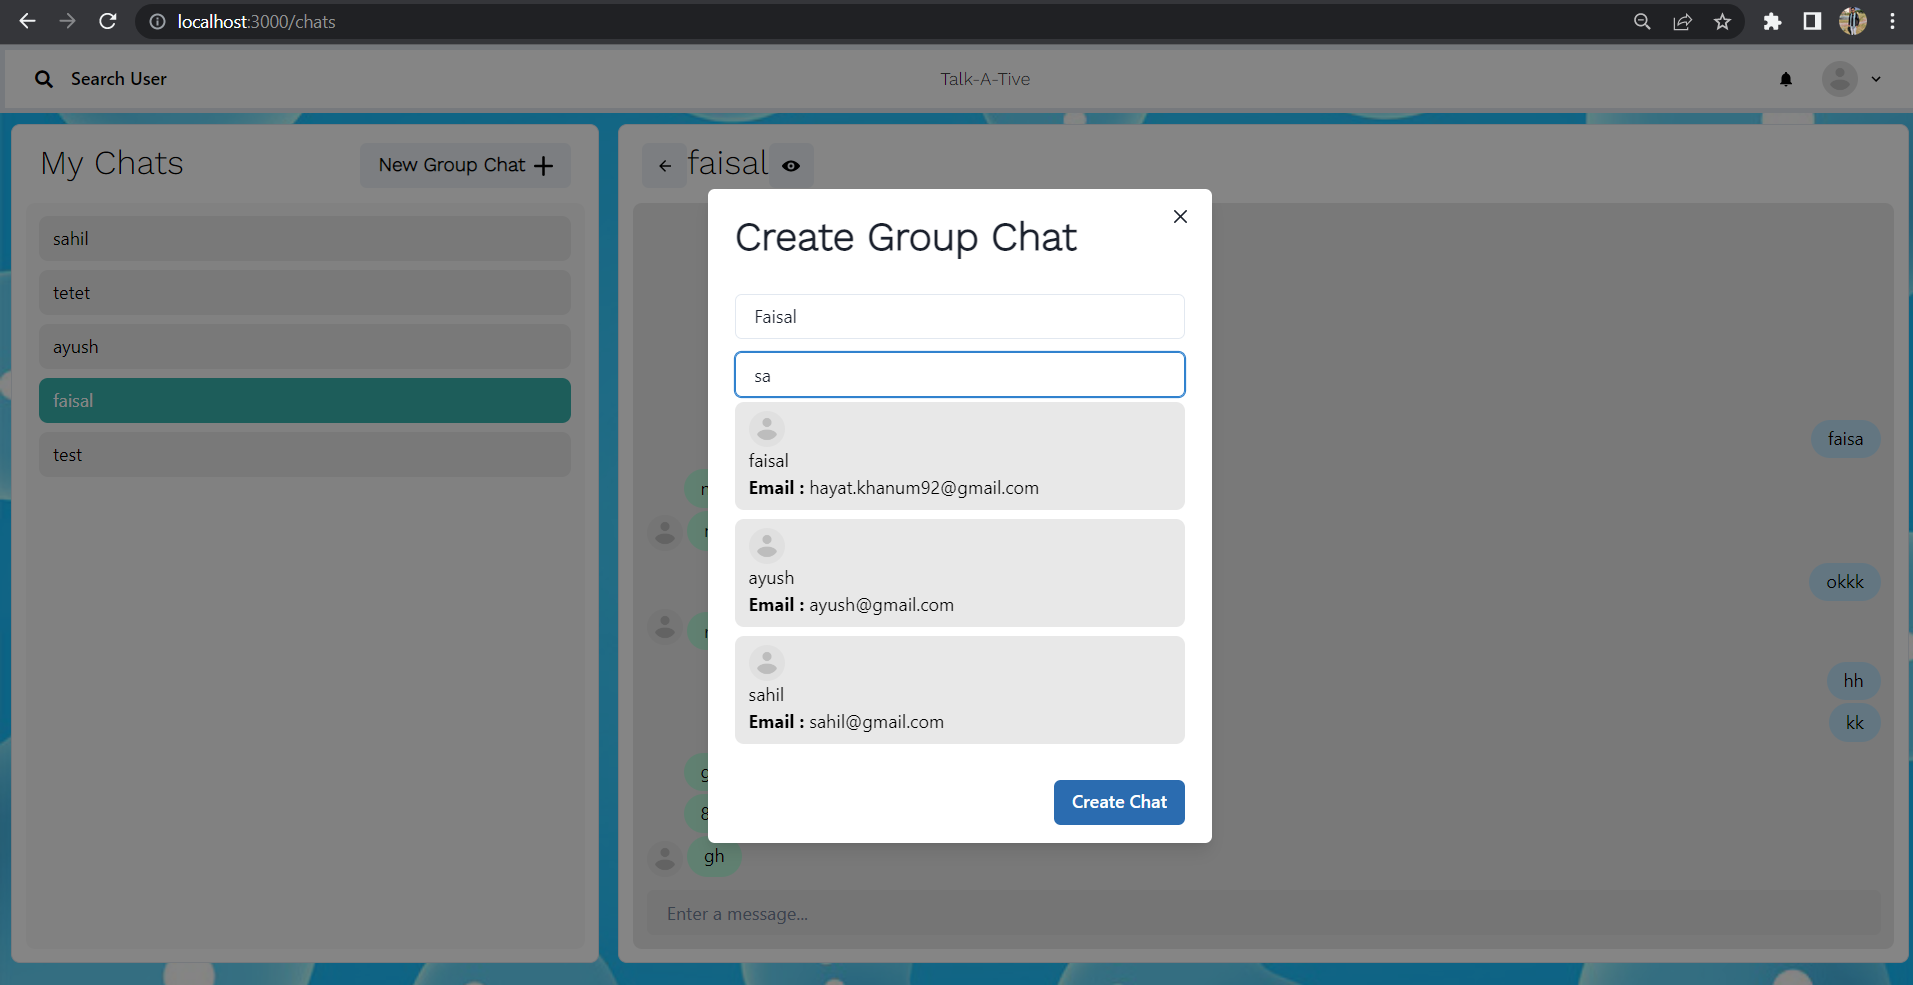The width and height of the screenshot is (1913, 985).
Task: Open the notification bell
Action: pyautogui.click(x=1786, y=79)
